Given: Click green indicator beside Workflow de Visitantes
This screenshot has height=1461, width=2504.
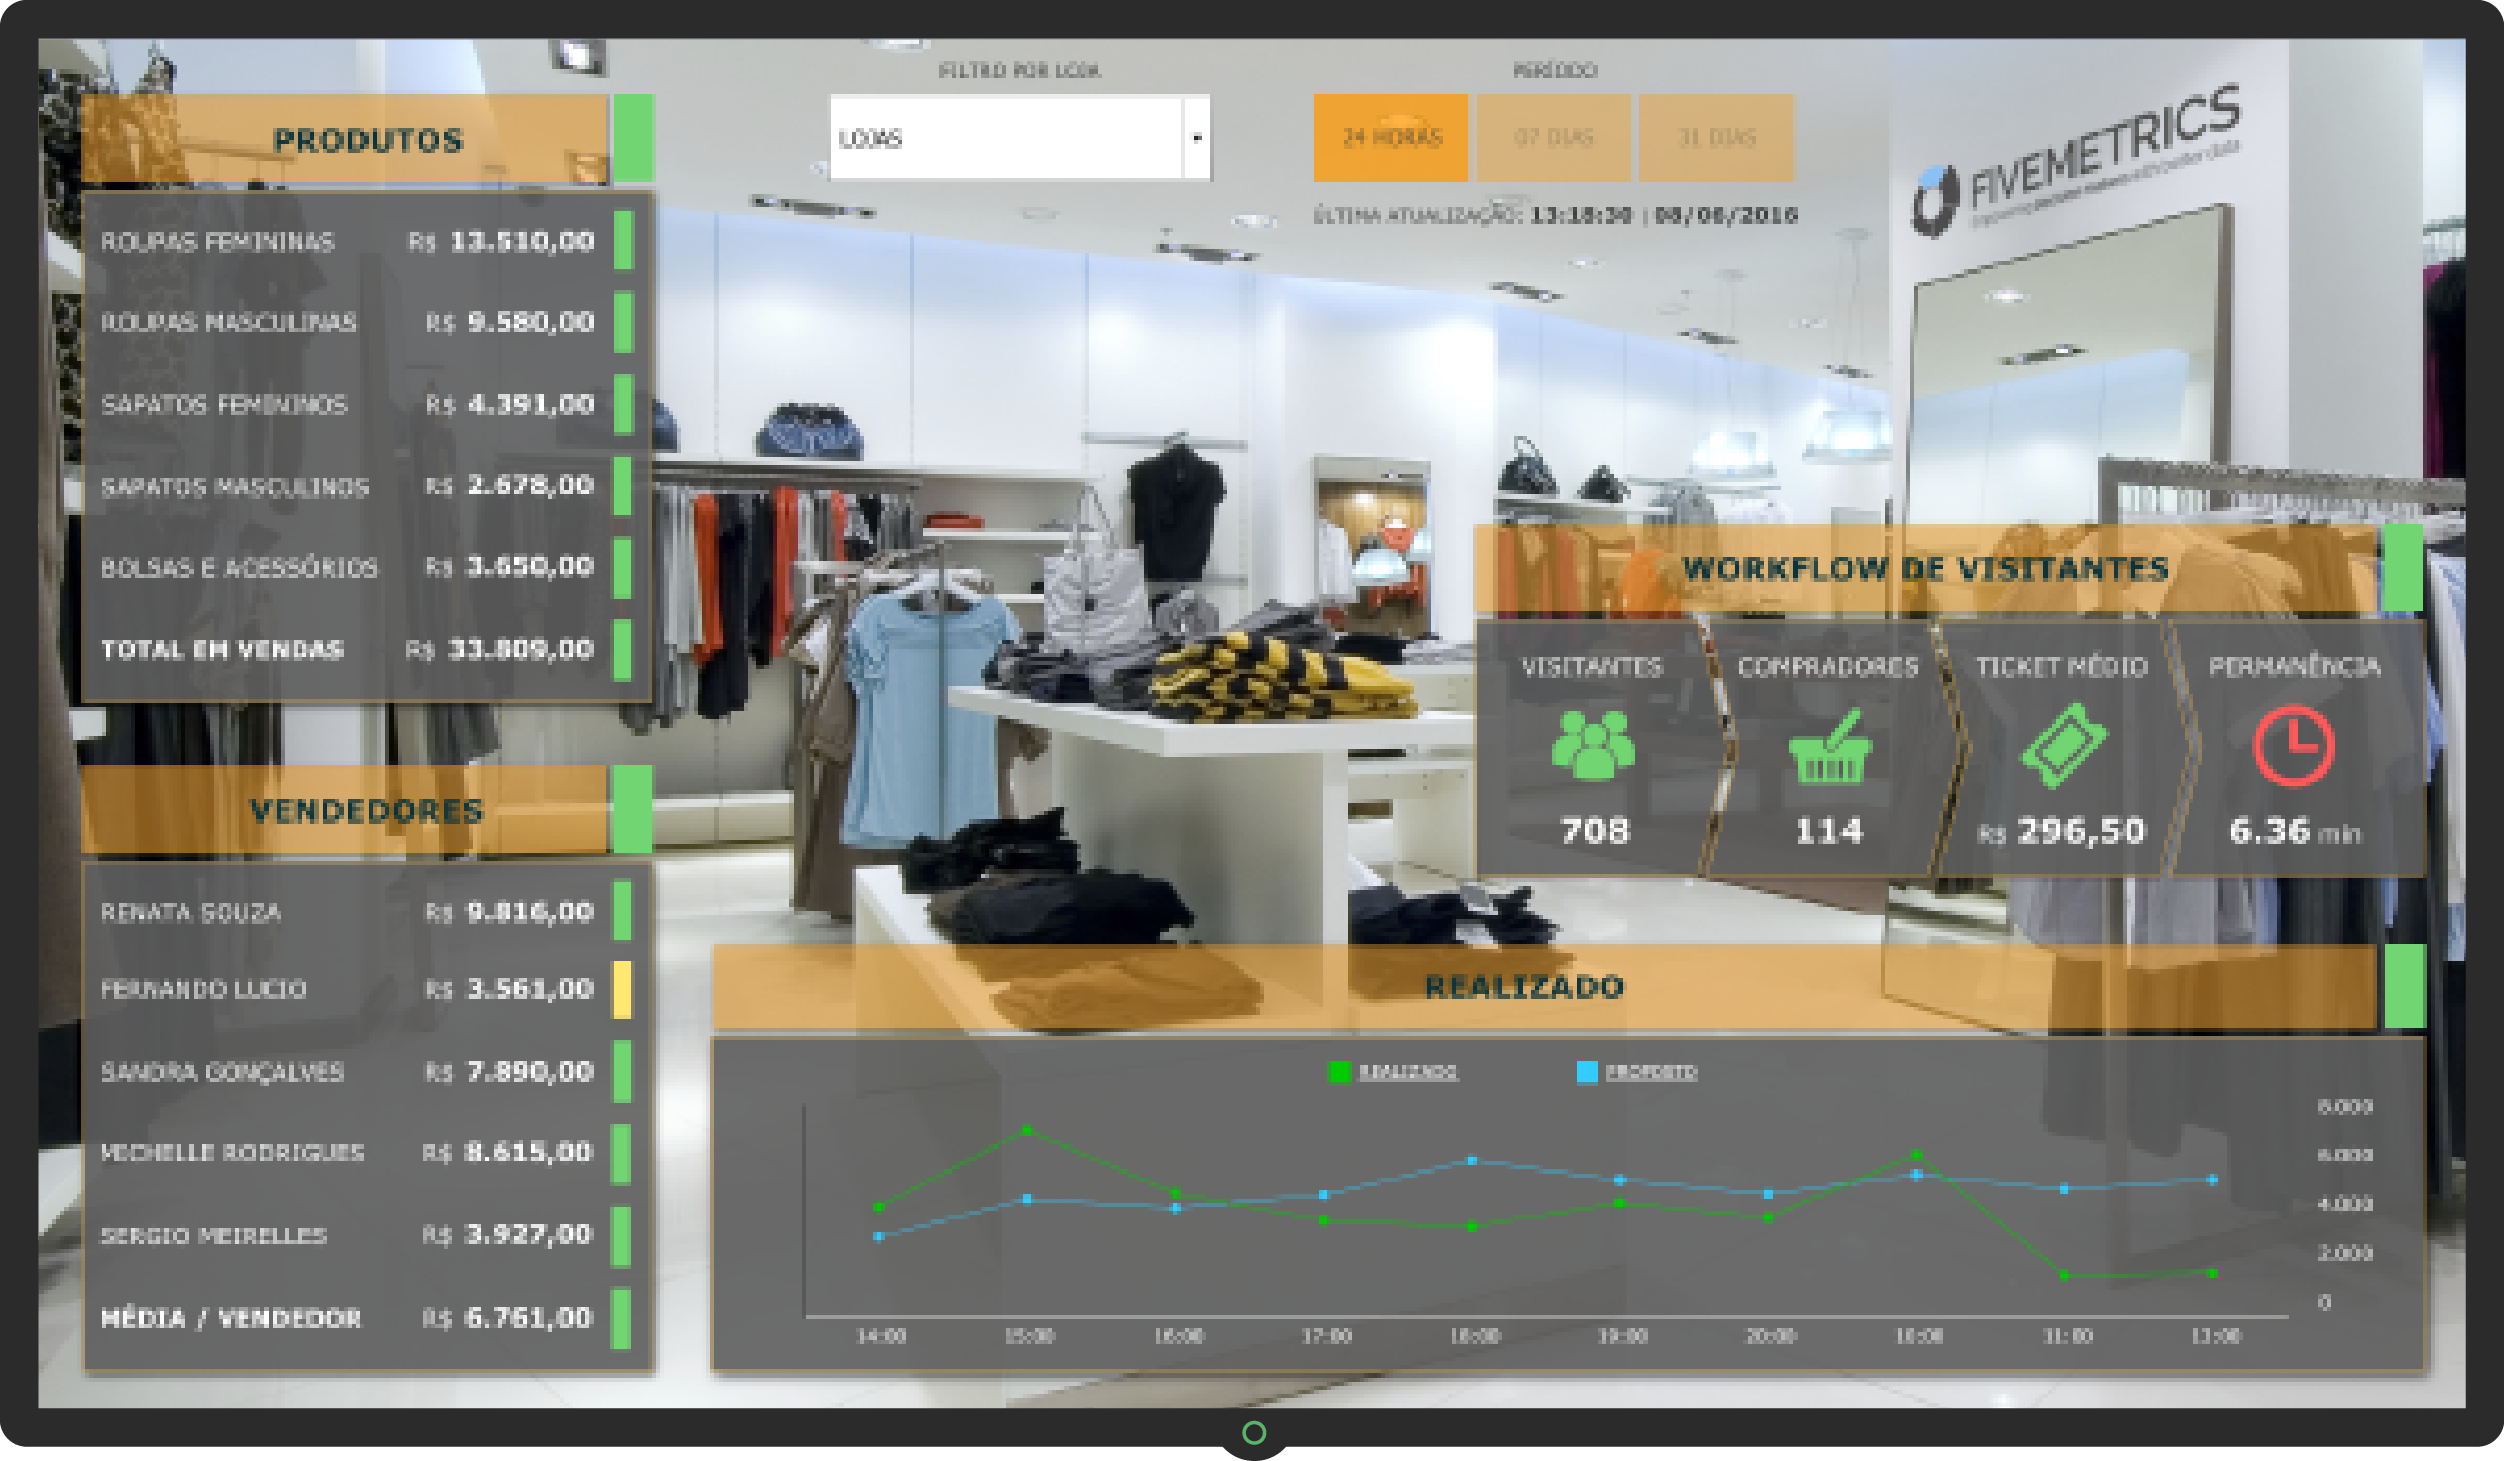Looking at the screenshot, I should (x=2403, y=568).
